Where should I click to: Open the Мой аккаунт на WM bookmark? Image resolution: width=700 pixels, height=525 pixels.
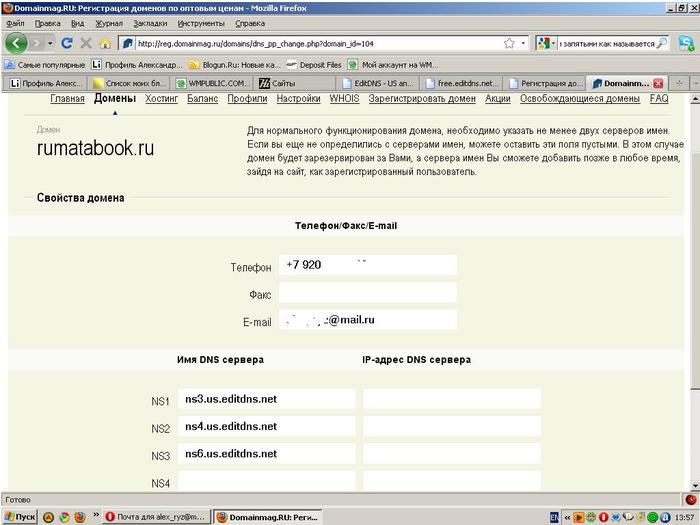(x=393, y=65)
